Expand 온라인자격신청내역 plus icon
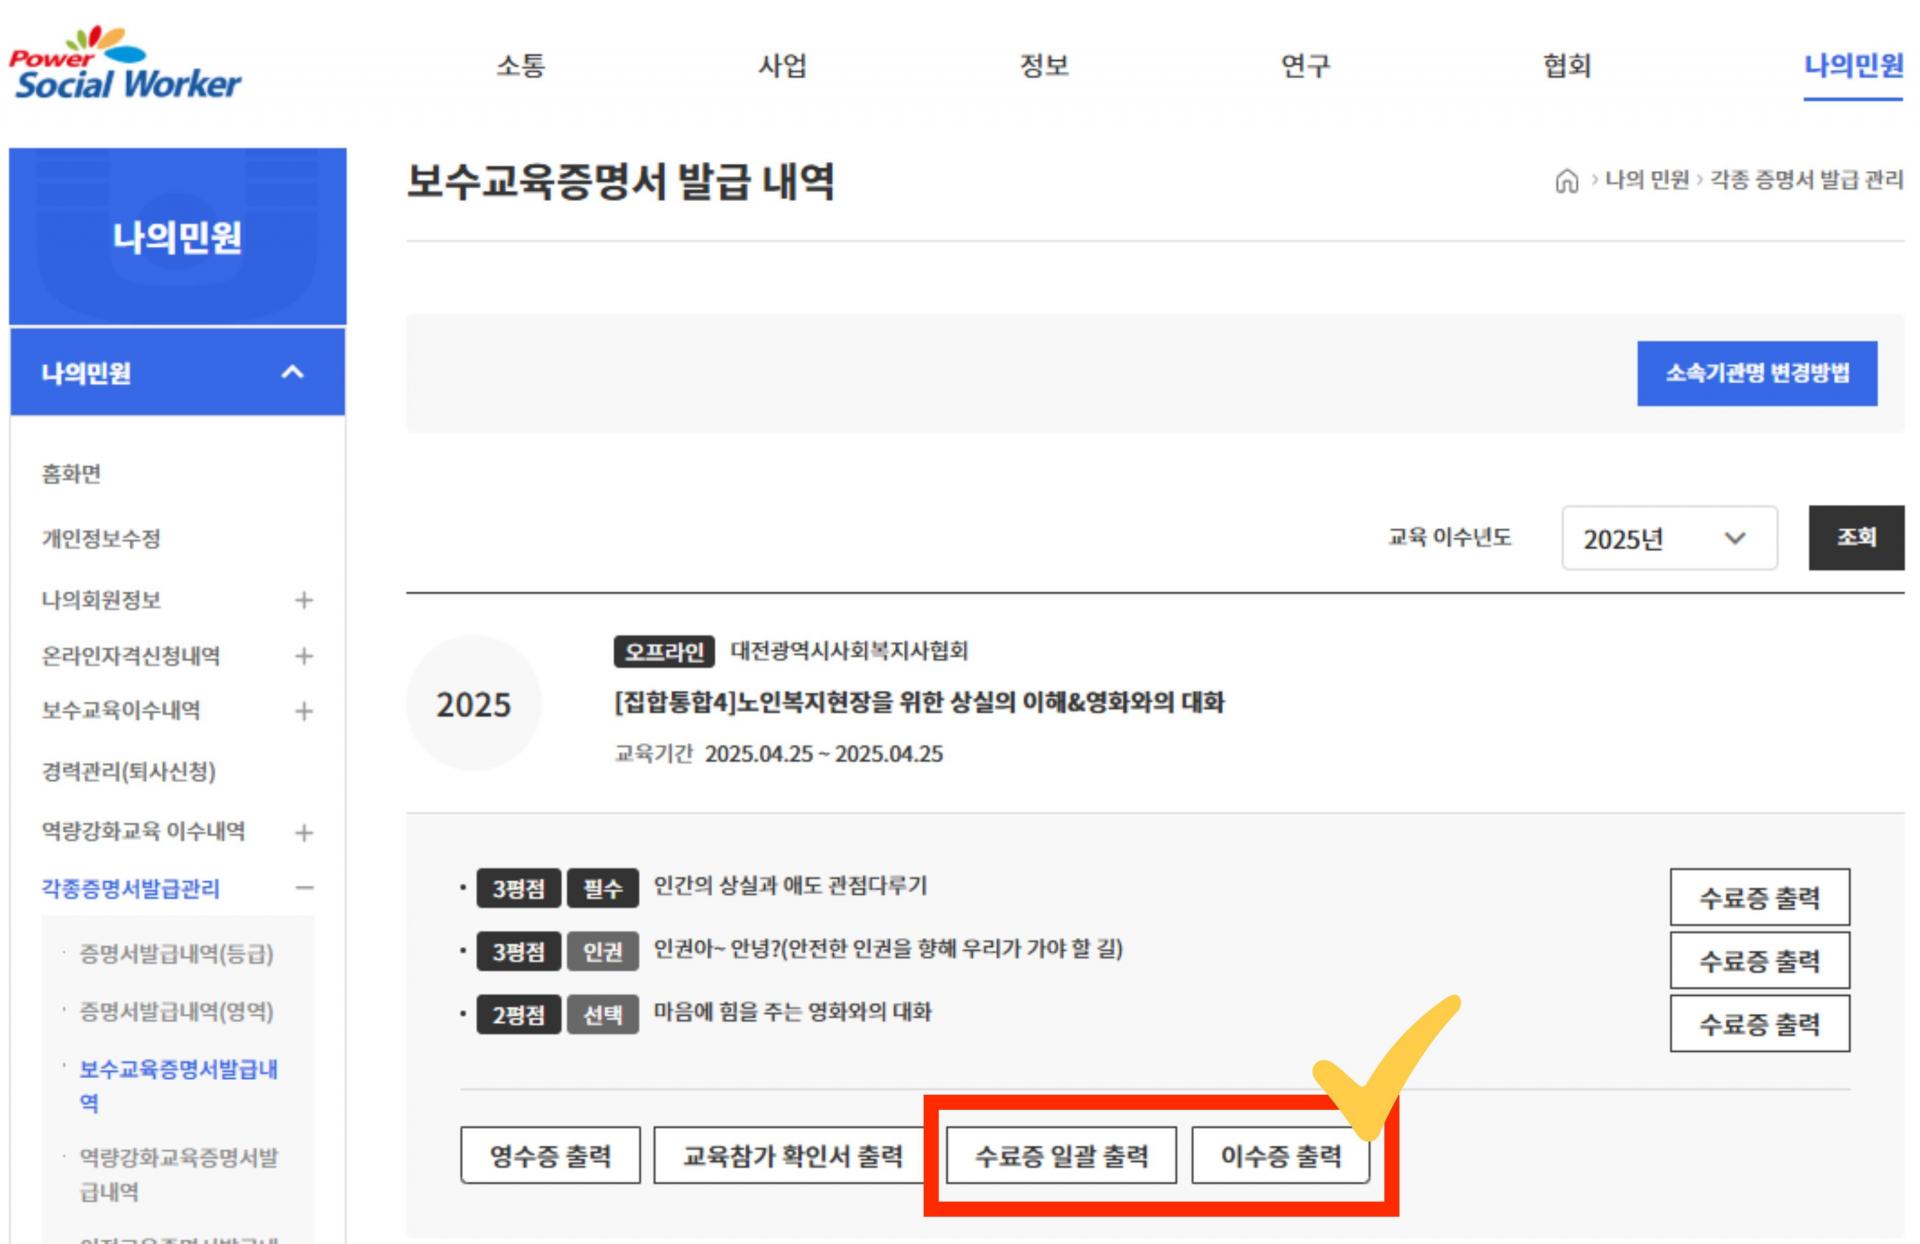Image resolution: width=1920 pixels, height=1244 pixels. pyautogui.click(x=304, y=656)
